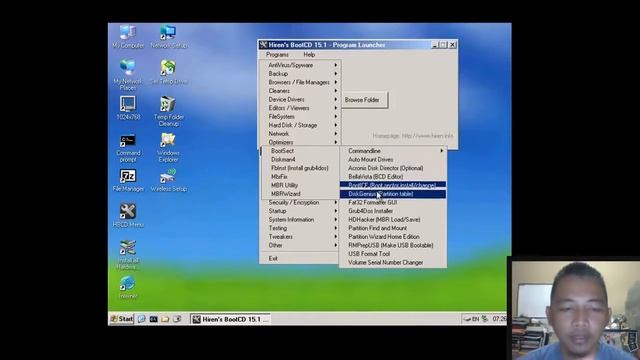Expand AntiVirus/Spyware submenu

point(300,65)
